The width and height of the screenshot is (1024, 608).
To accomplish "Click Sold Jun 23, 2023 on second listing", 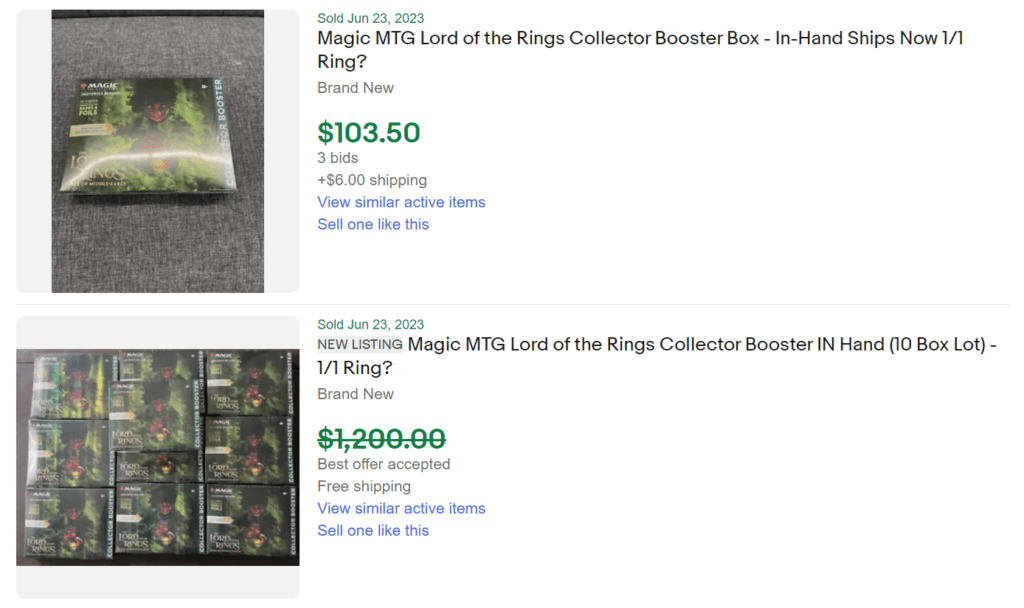I will pyautogui.click(x=370, y=324).
